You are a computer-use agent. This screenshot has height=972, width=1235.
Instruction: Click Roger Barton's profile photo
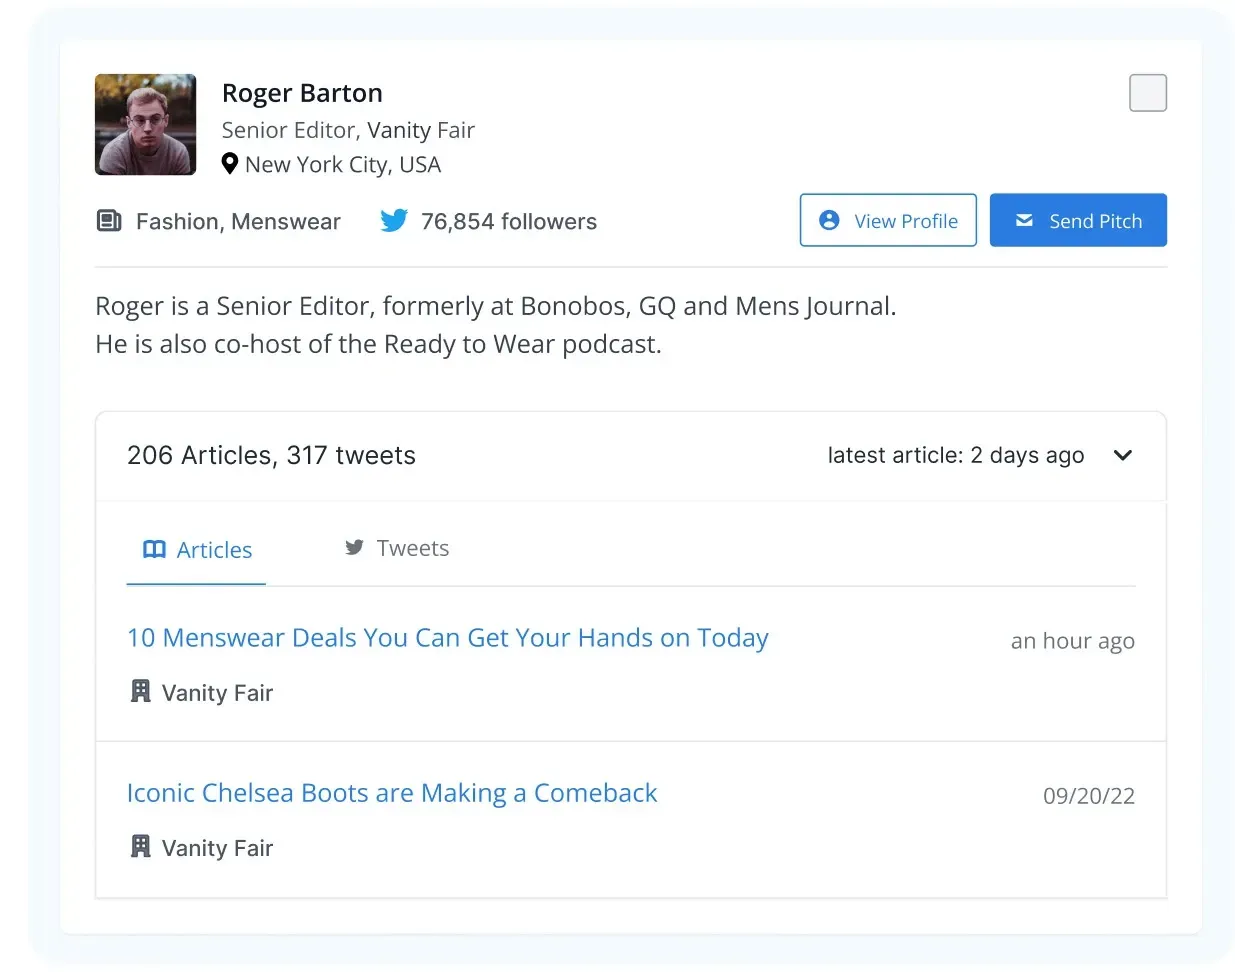click(146, 125)
